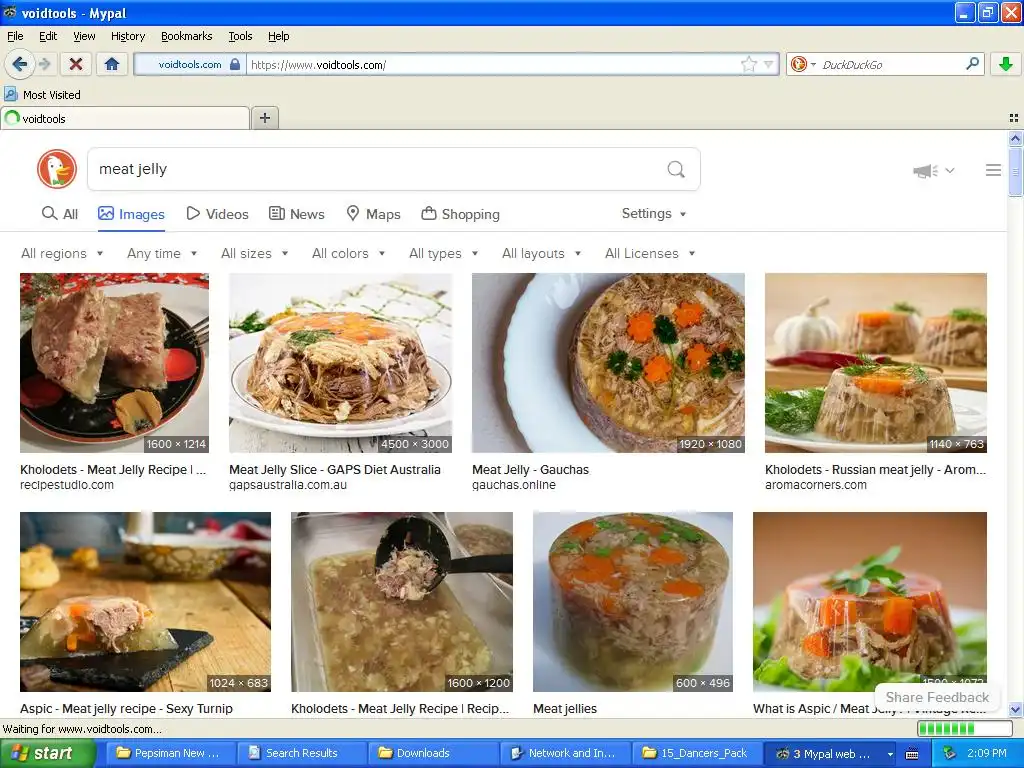
Task: Open the Network and In... taskbar window
Action: 564,753
